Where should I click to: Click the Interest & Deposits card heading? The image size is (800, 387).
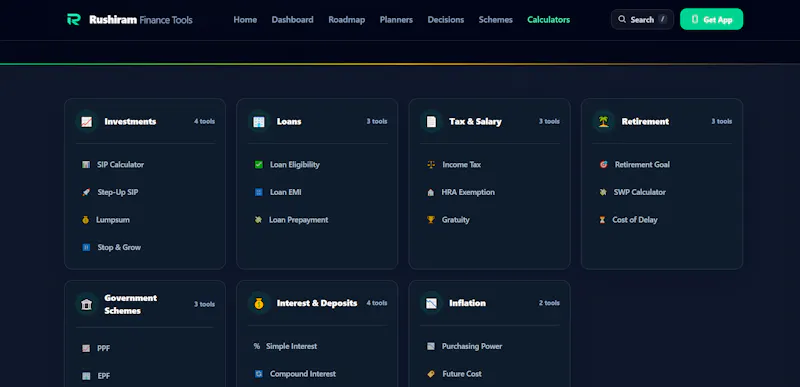pos(317,303)
